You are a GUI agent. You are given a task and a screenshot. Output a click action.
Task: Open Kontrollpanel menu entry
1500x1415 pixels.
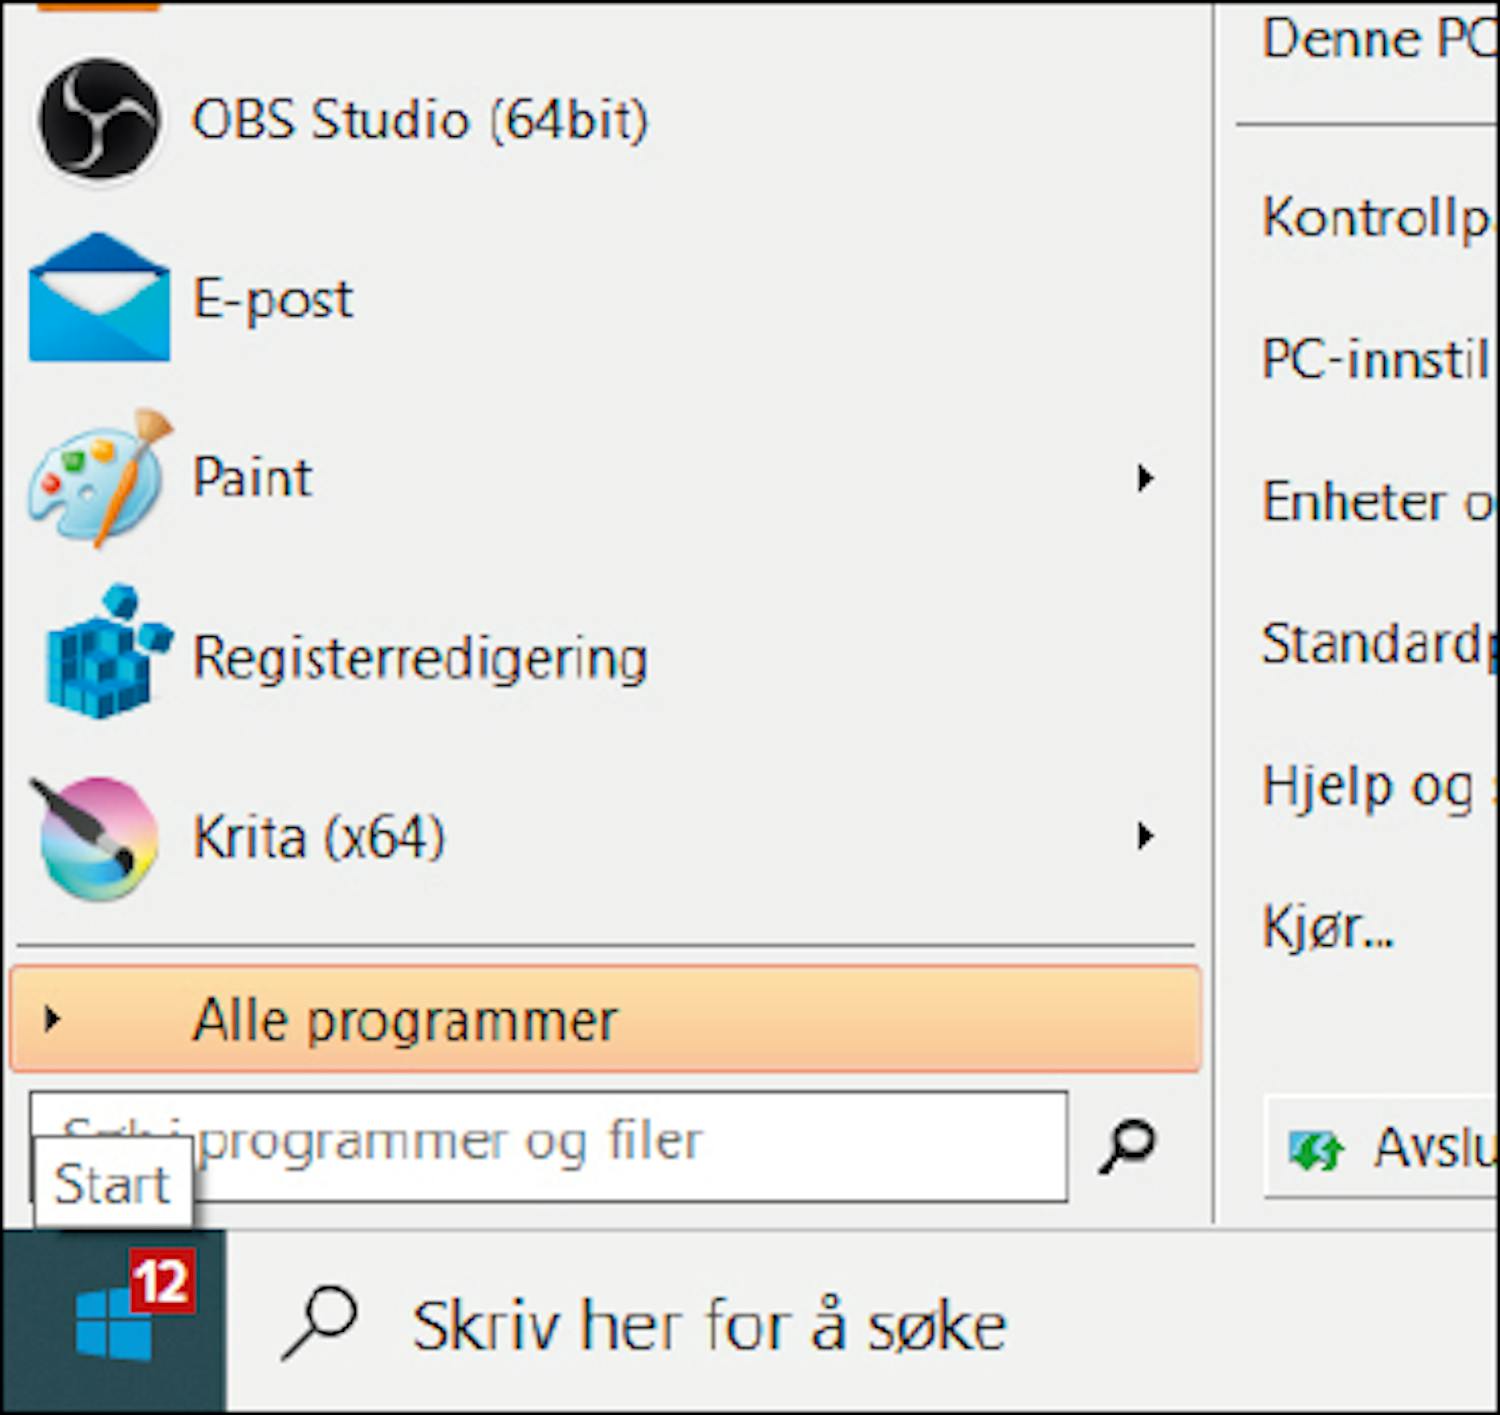[x=1378, y=217]
